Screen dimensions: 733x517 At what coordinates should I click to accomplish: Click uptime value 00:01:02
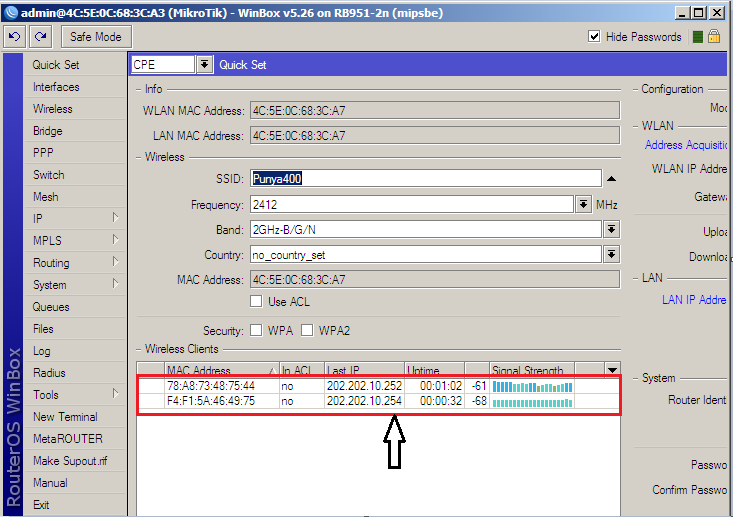tap(440, 386)
